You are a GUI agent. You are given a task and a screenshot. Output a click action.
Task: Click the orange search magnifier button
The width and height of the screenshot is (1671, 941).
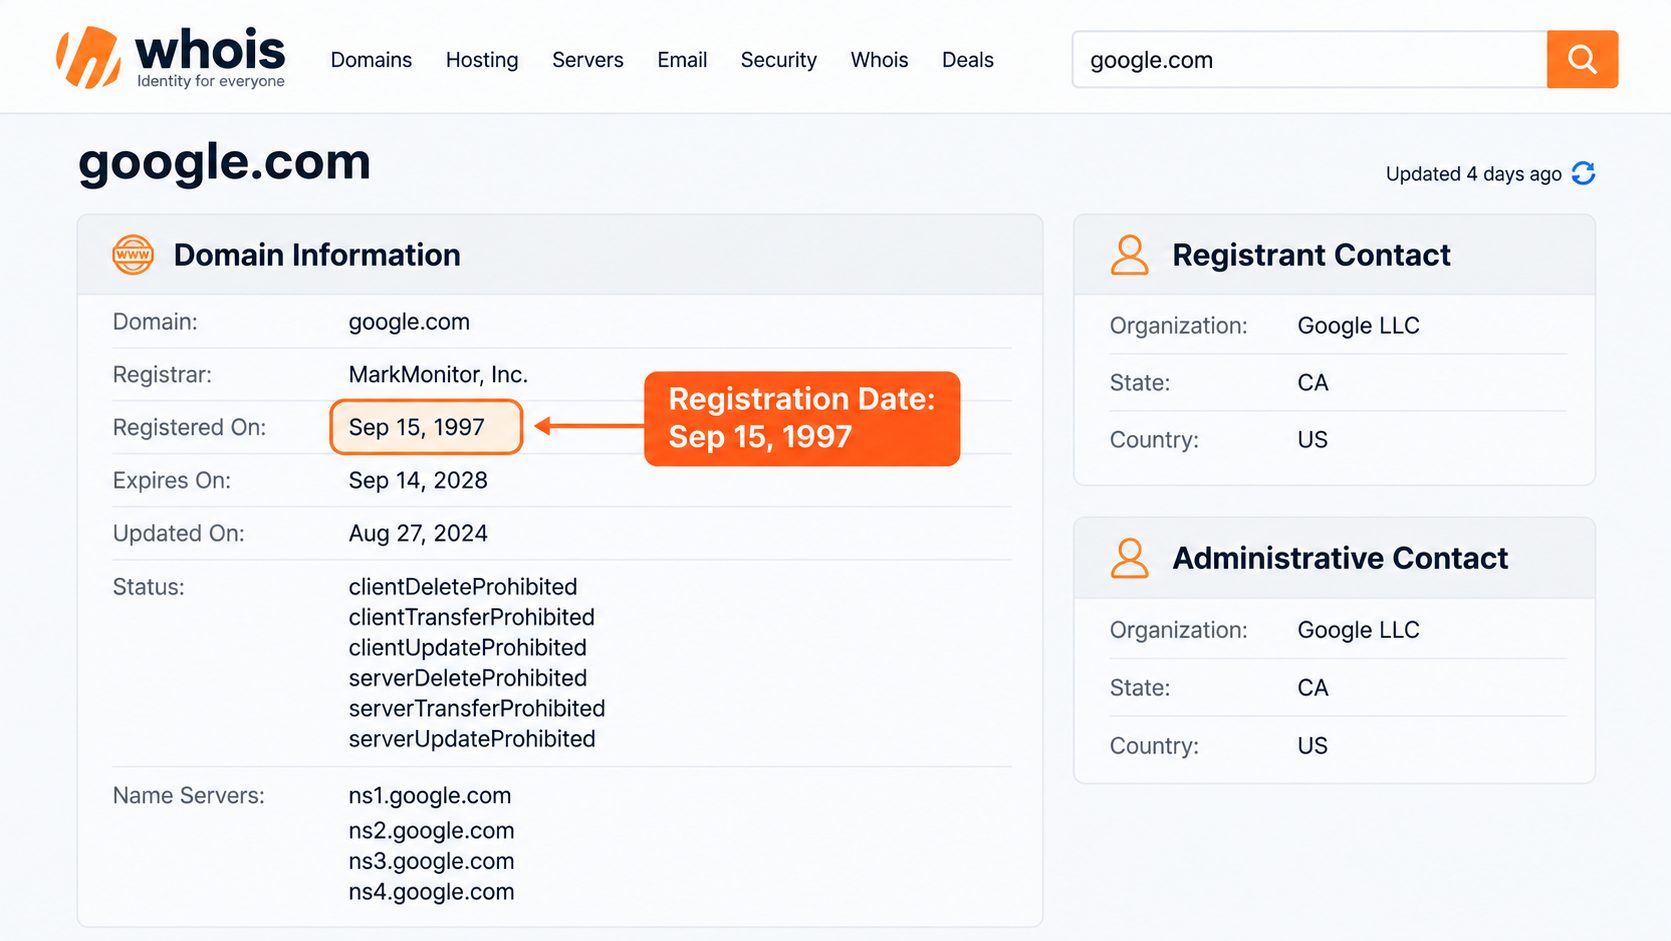click(1582, 59)
